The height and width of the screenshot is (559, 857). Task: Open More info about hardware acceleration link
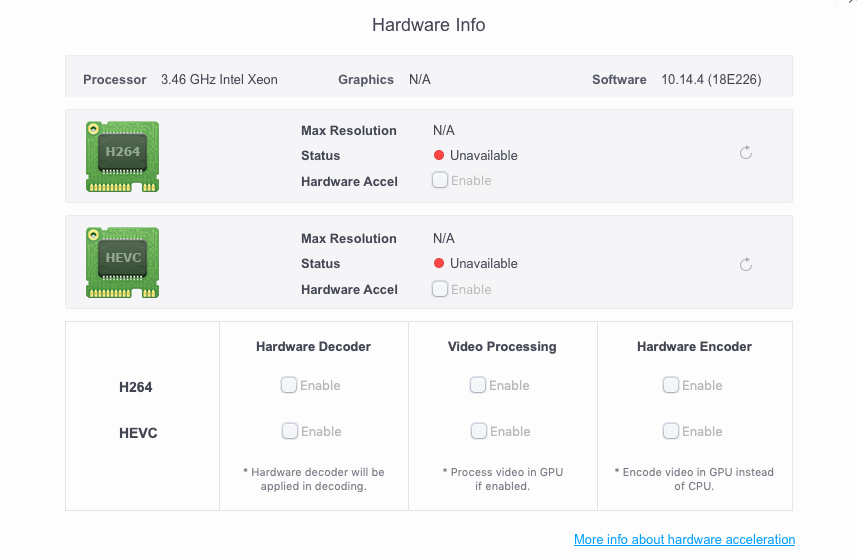tap(684, 539)
